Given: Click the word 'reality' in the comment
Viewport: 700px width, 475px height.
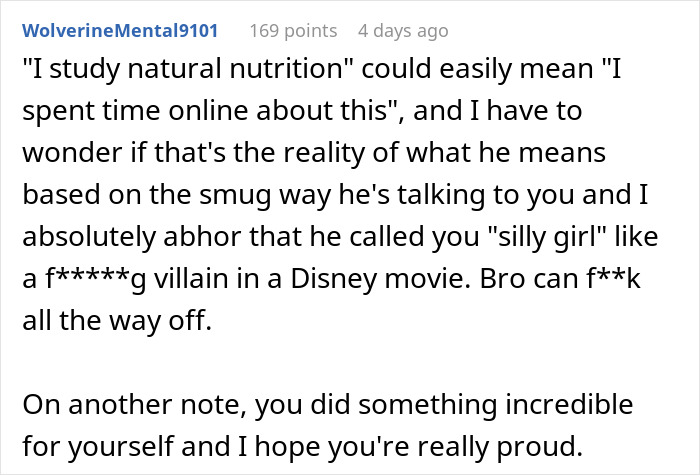Looking at the screenshot, I should (324, 152).
